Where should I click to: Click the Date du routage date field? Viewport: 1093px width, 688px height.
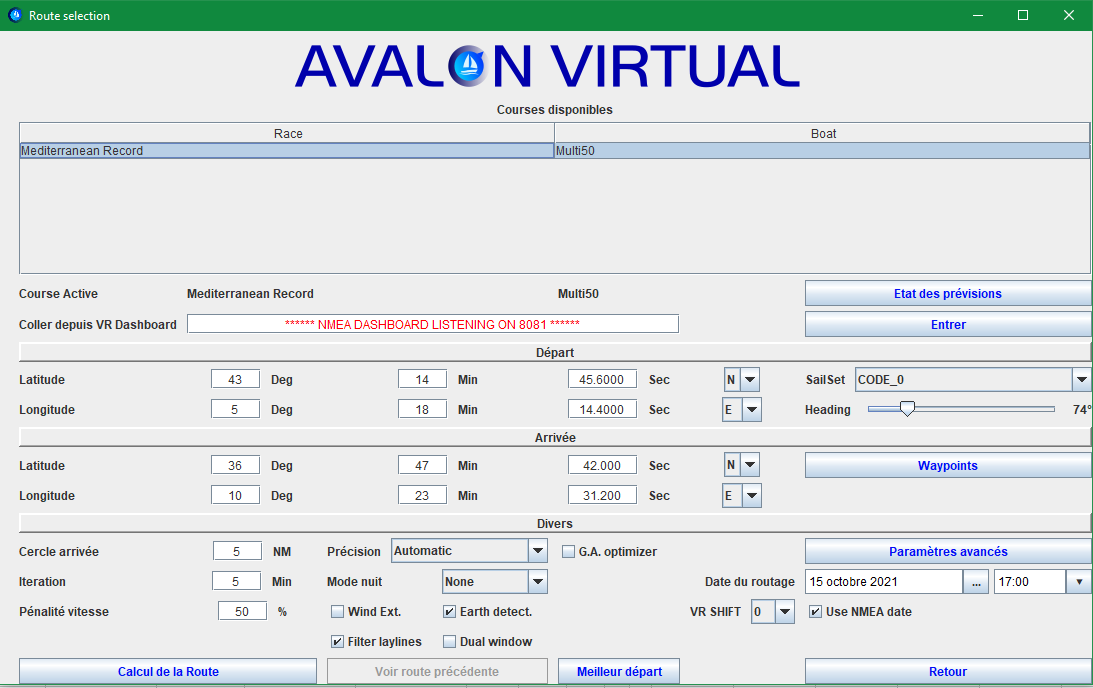pos(884,581)
